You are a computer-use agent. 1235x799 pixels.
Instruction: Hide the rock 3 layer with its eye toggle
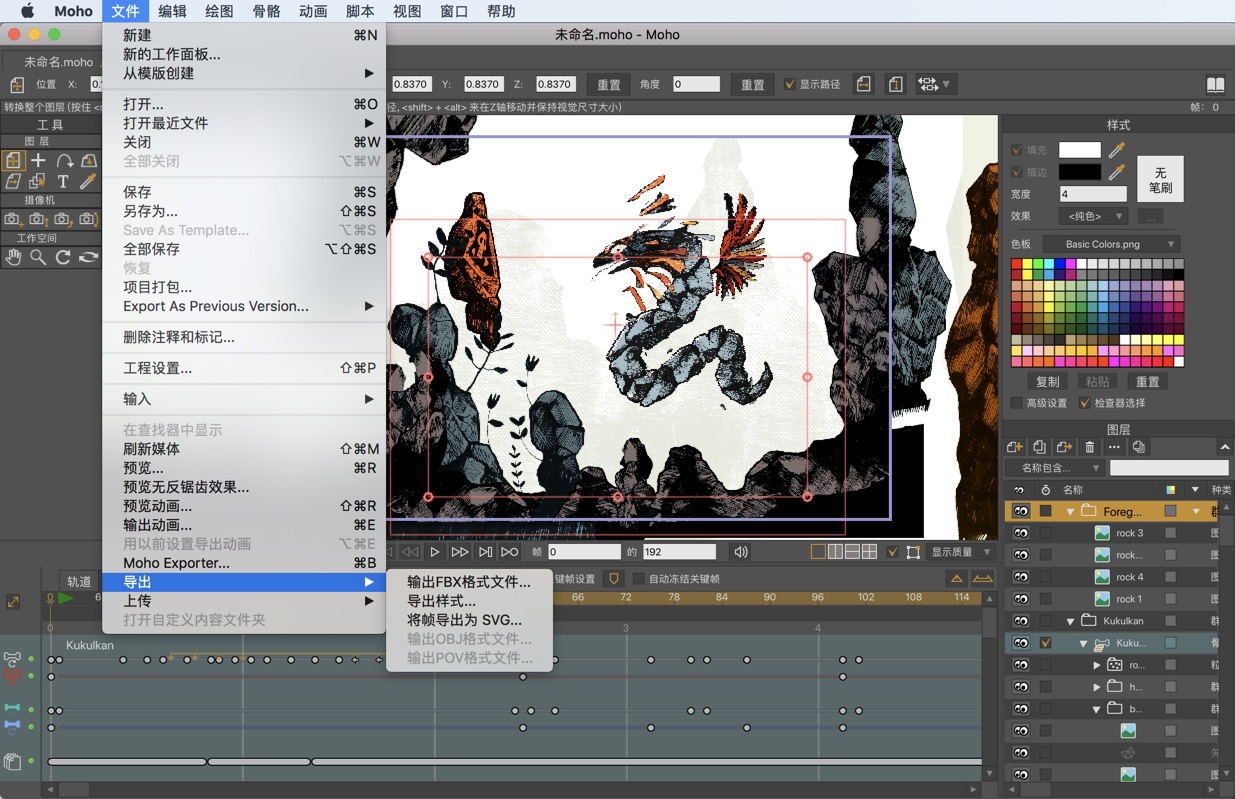coord(1022,533)
